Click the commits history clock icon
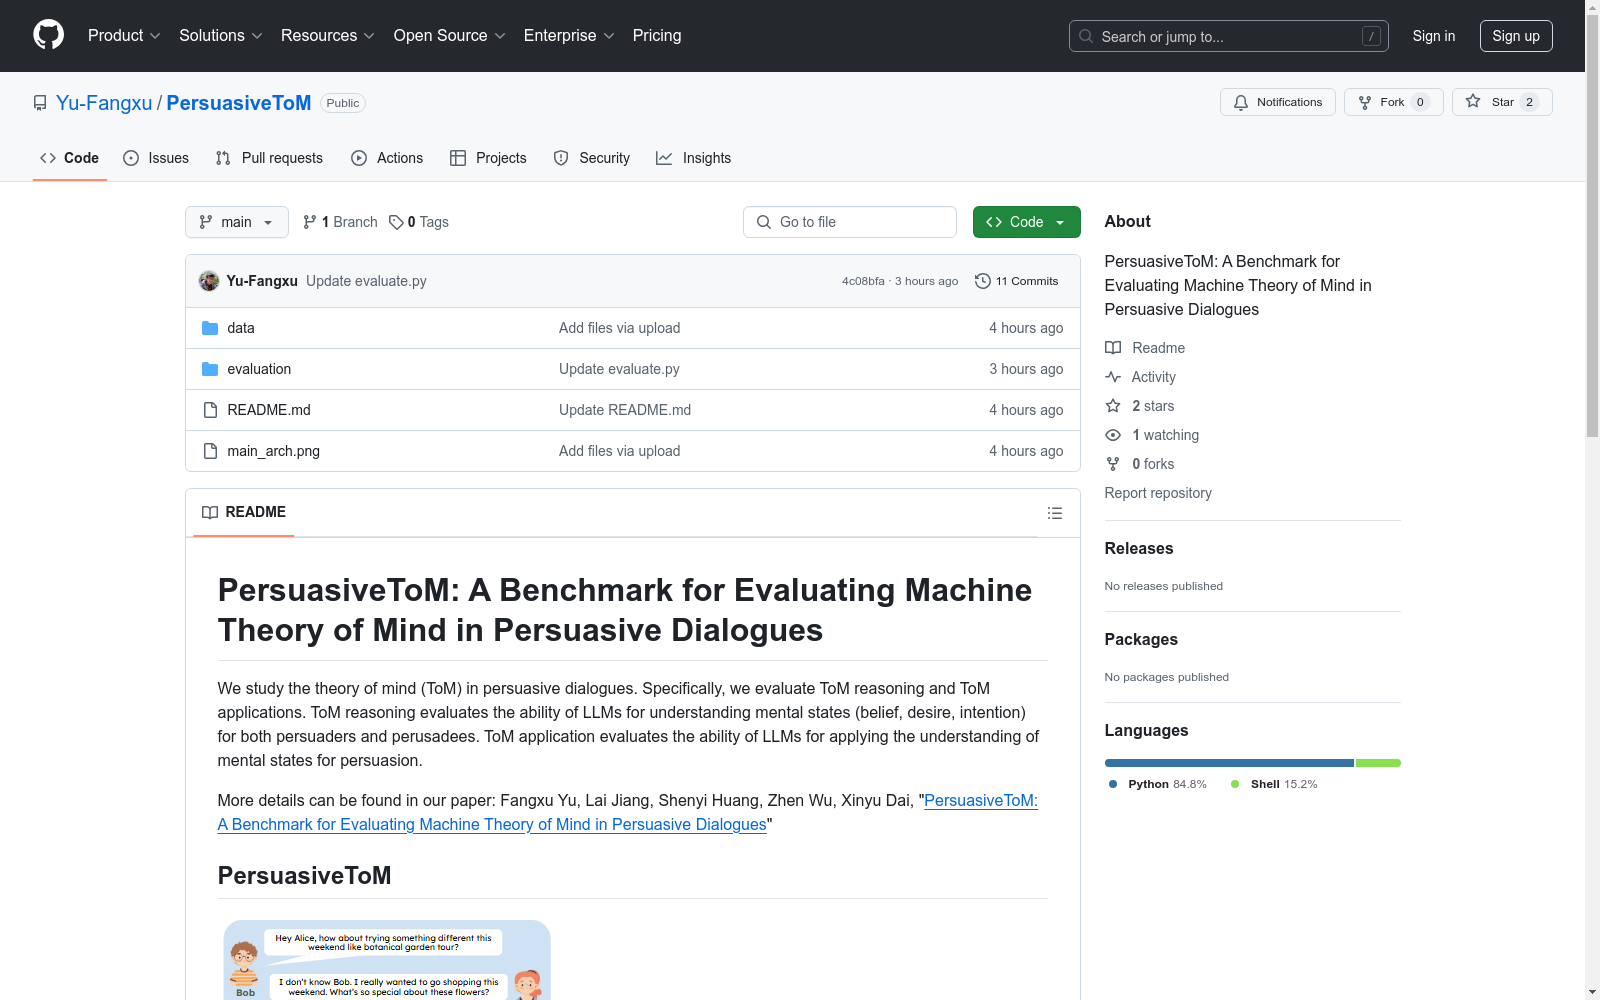 pos(983,281)
